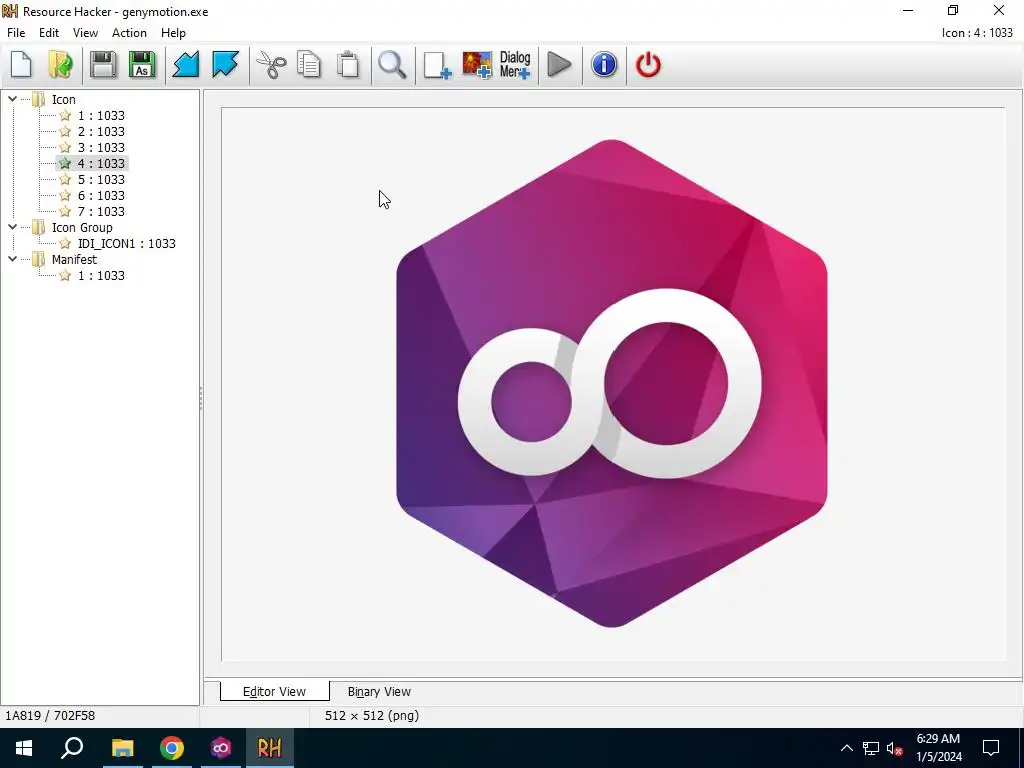Switch to the Binary View tab
This screenshot has width=1024, height=768.
click(379, 692)
